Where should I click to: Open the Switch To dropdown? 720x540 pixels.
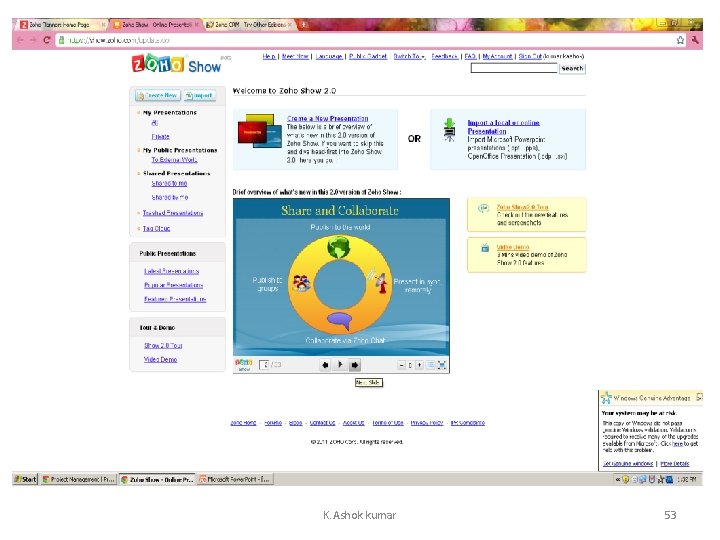coord(409,56)
